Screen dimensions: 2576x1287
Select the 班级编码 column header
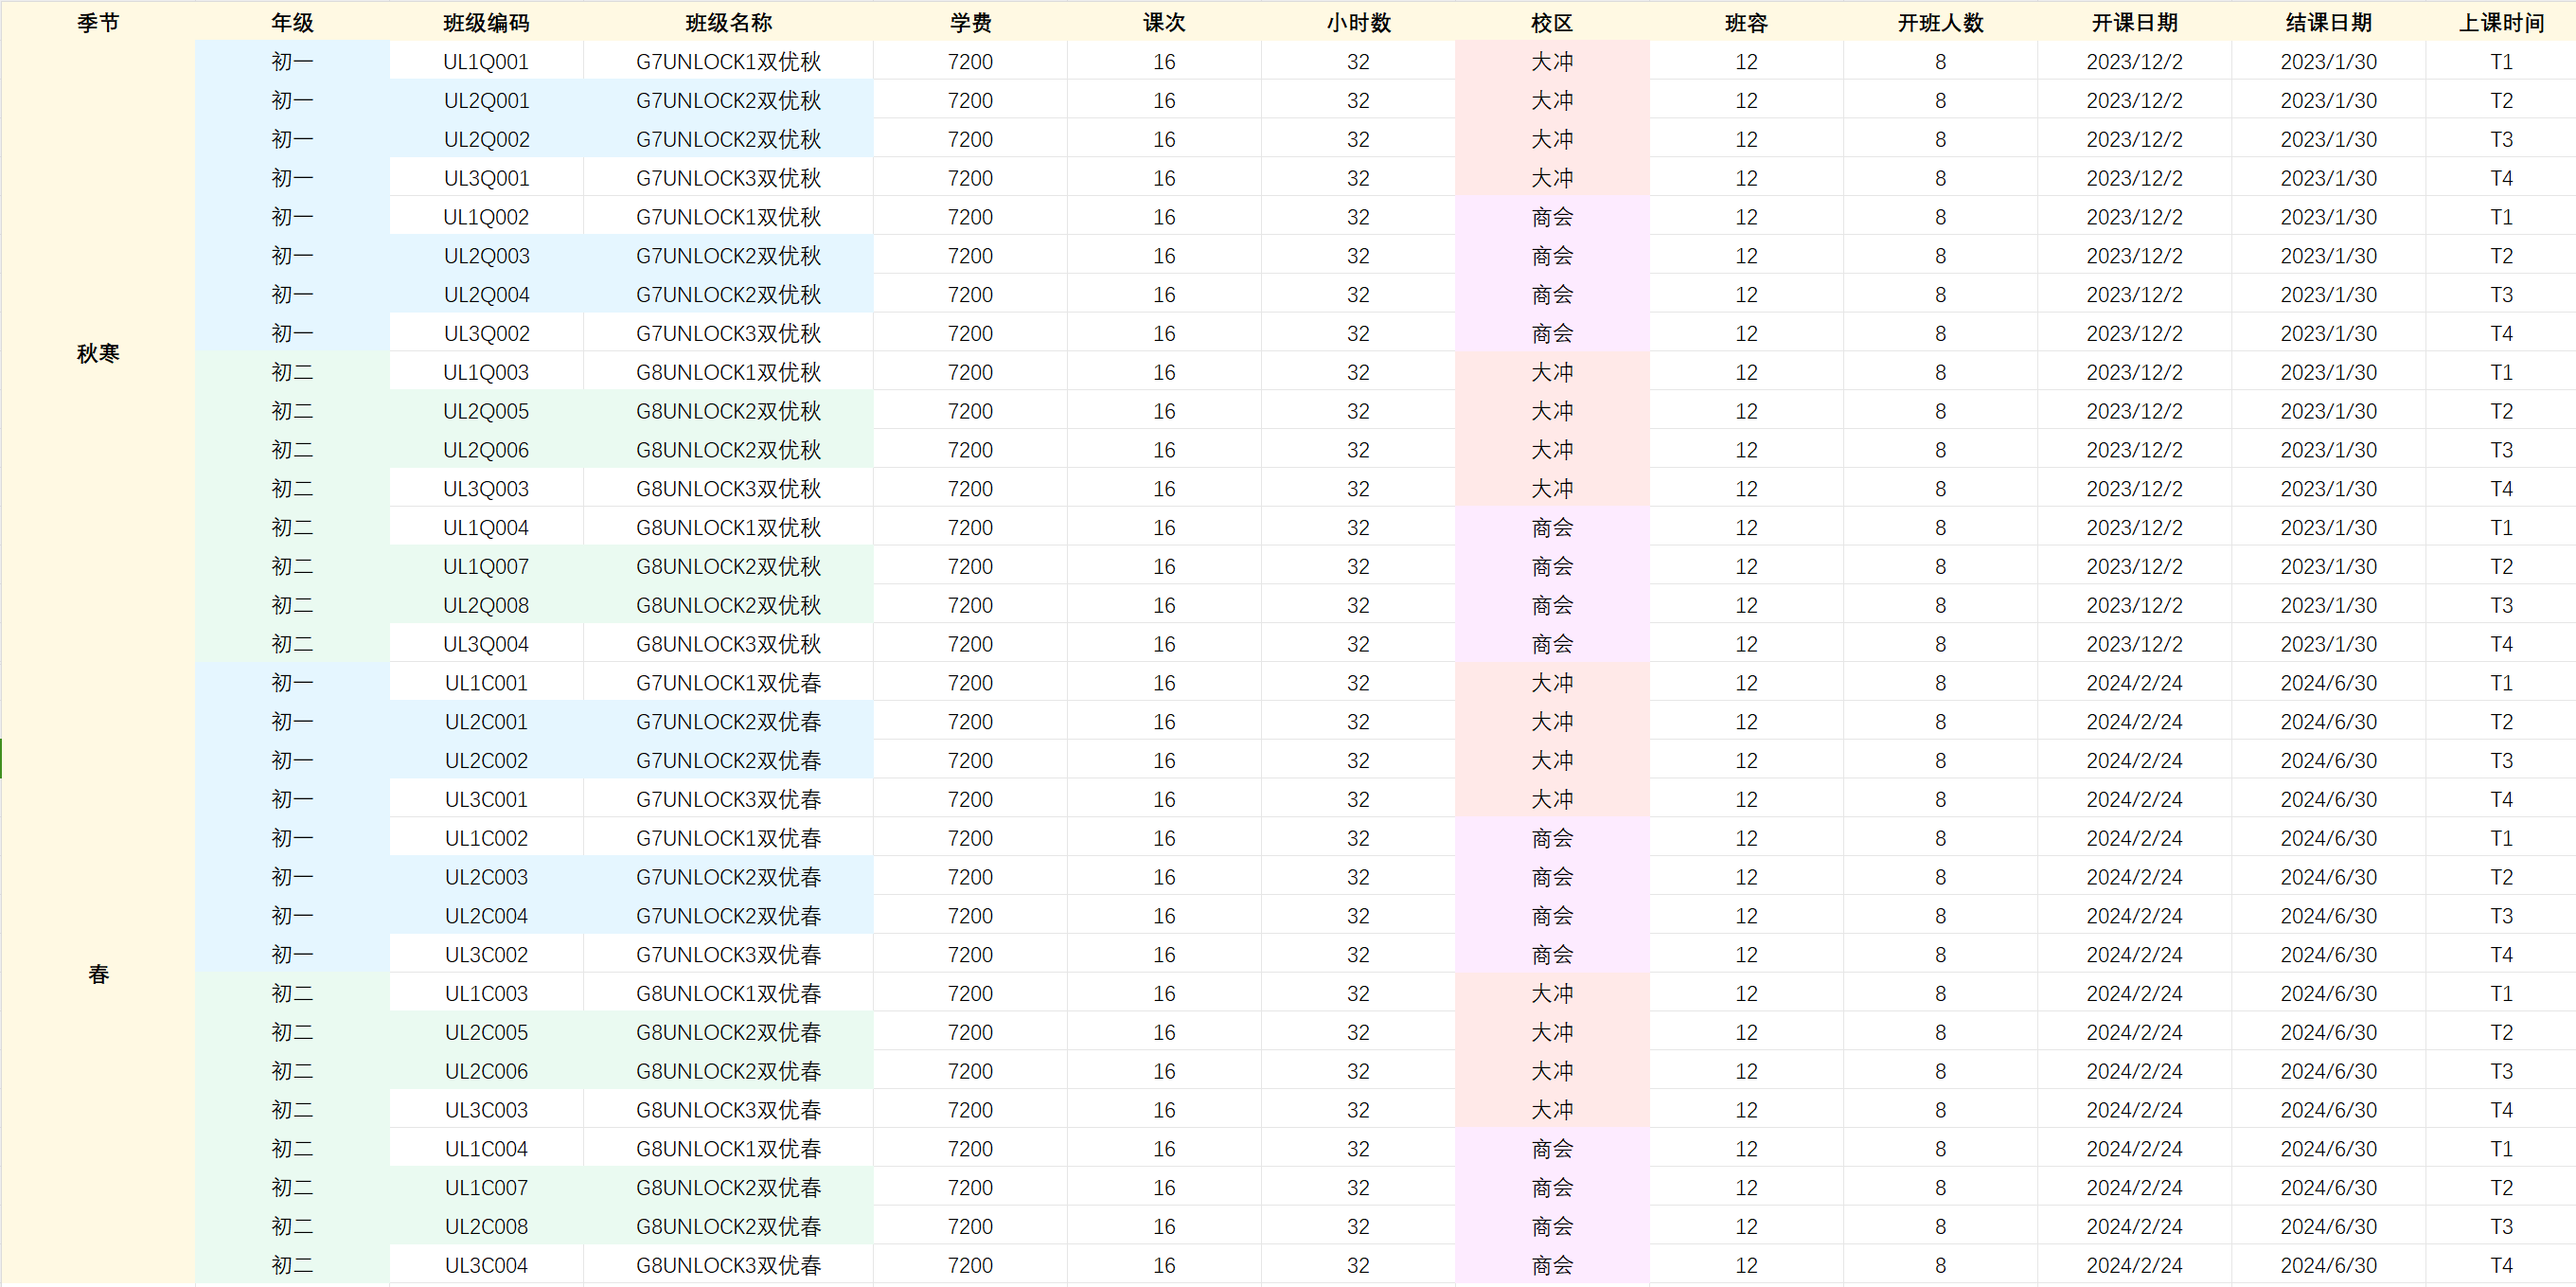[x=486, y=22]
